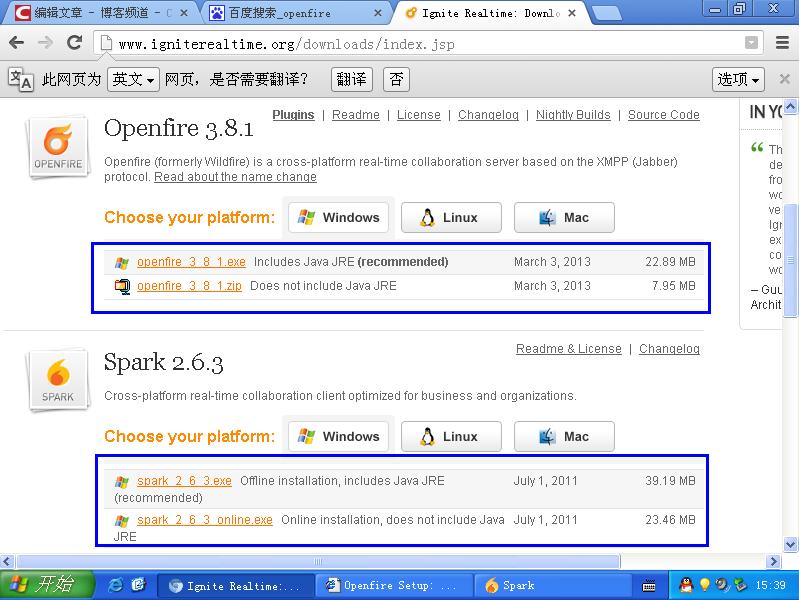Viewport: 799px width, 600px height.
Task: Click the yellow lightbulb tray icon
Action: click(x=704, y=585)
